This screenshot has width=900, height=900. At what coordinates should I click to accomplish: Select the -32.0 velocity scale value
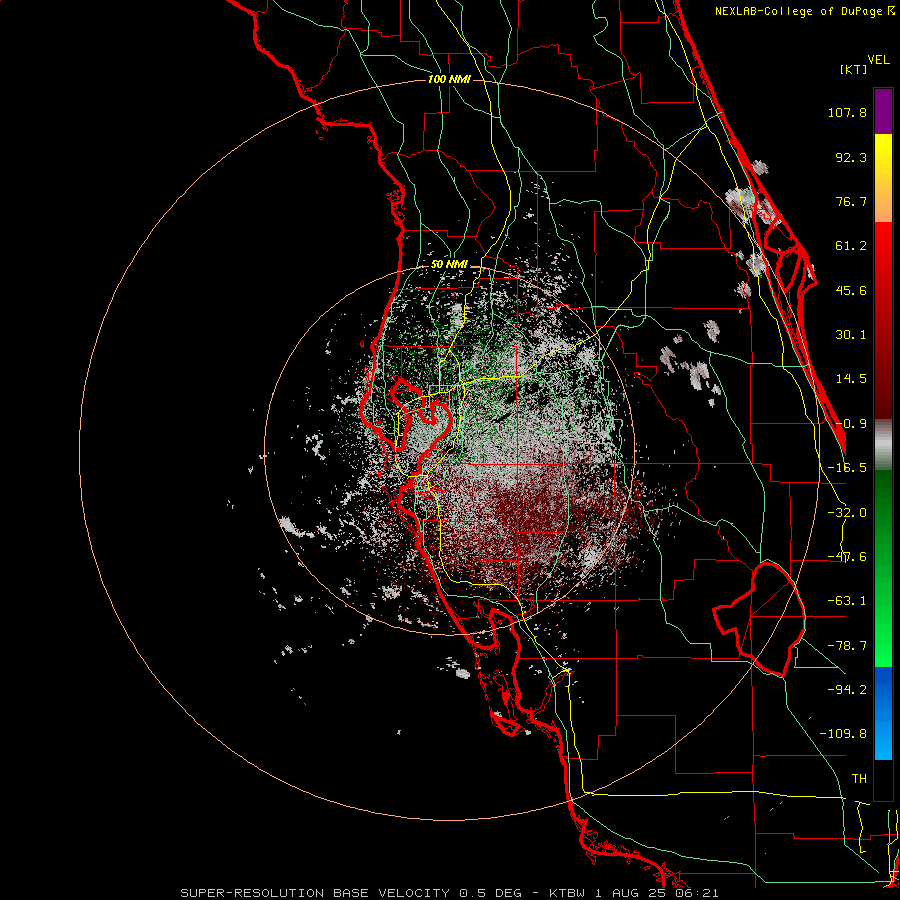point(847,513)
